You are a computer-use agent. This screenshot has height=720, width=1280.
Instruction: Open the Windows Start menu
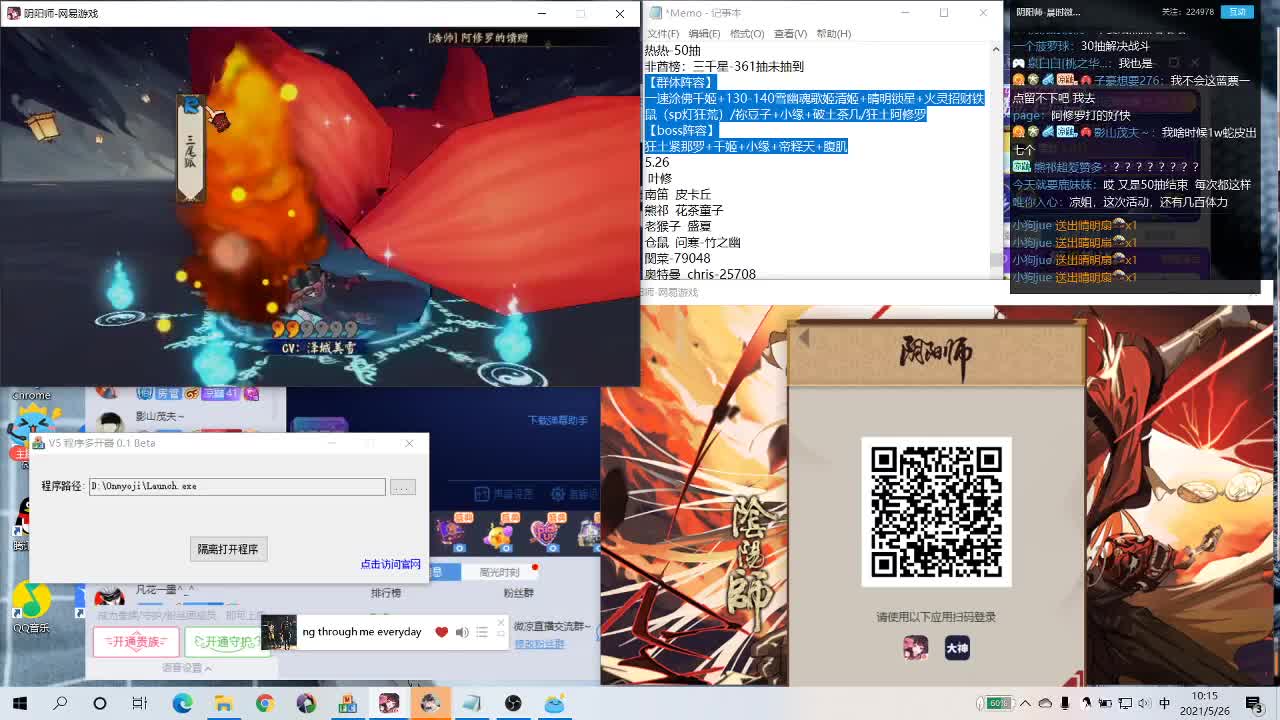pyautogui.click(x=19, y=703)
